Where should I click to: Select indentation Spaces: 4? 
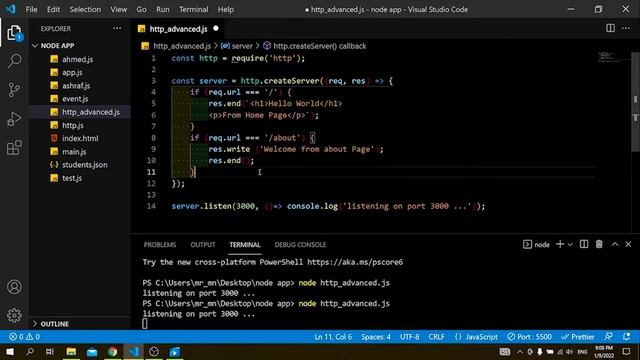[x=376, y=337]
